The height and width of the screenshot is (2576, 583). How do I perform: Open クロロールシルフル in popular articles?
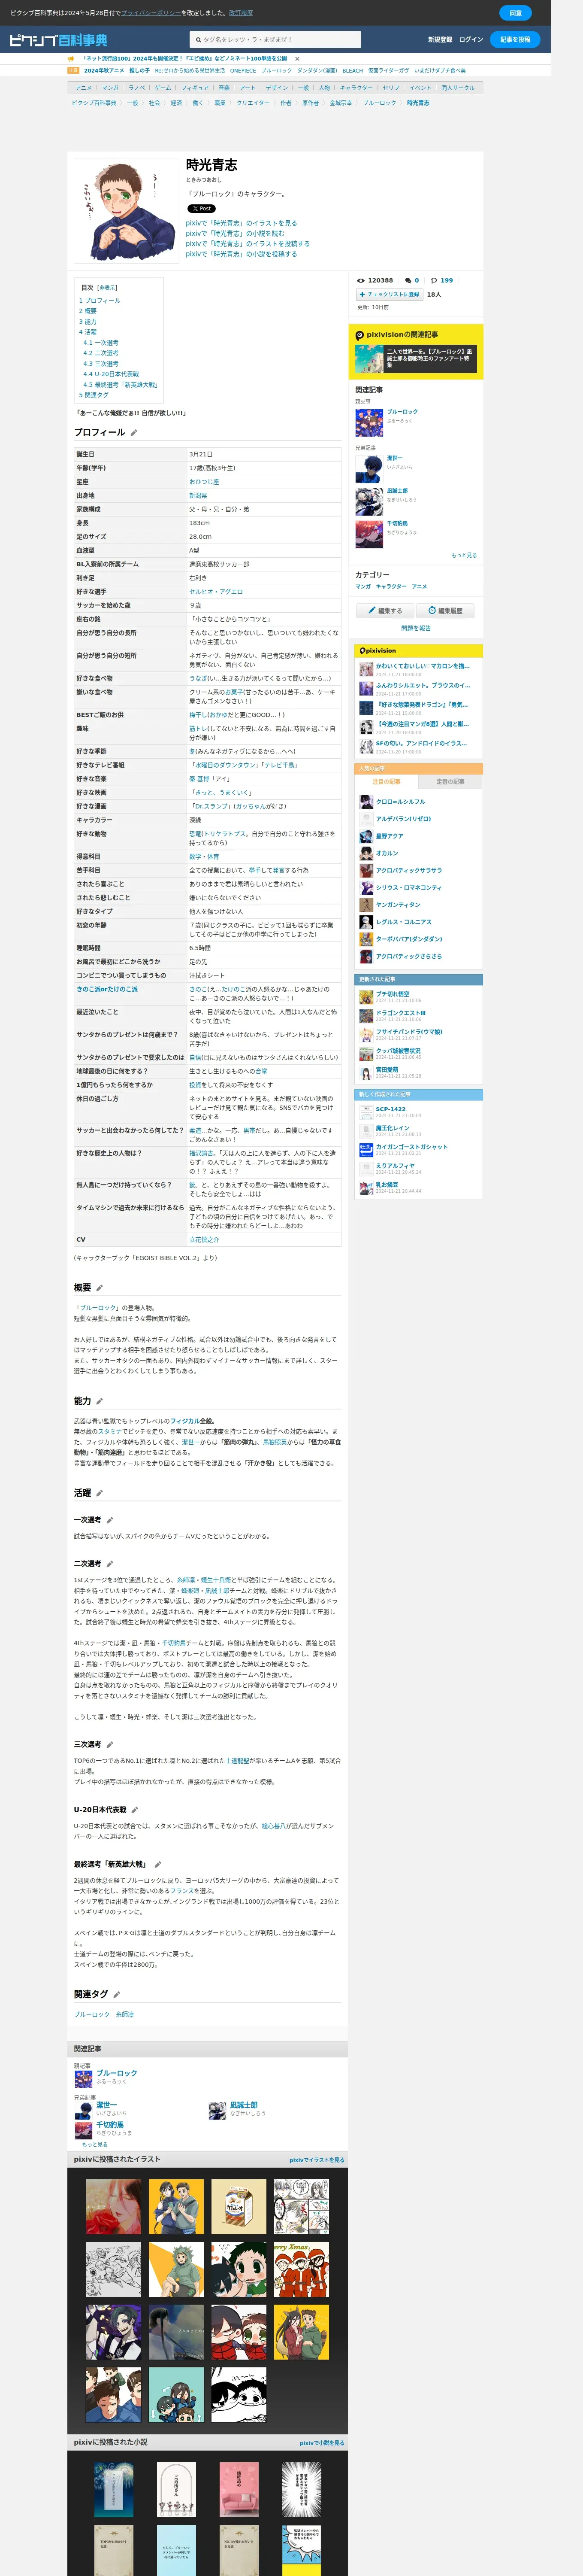[x=400, y=802]
